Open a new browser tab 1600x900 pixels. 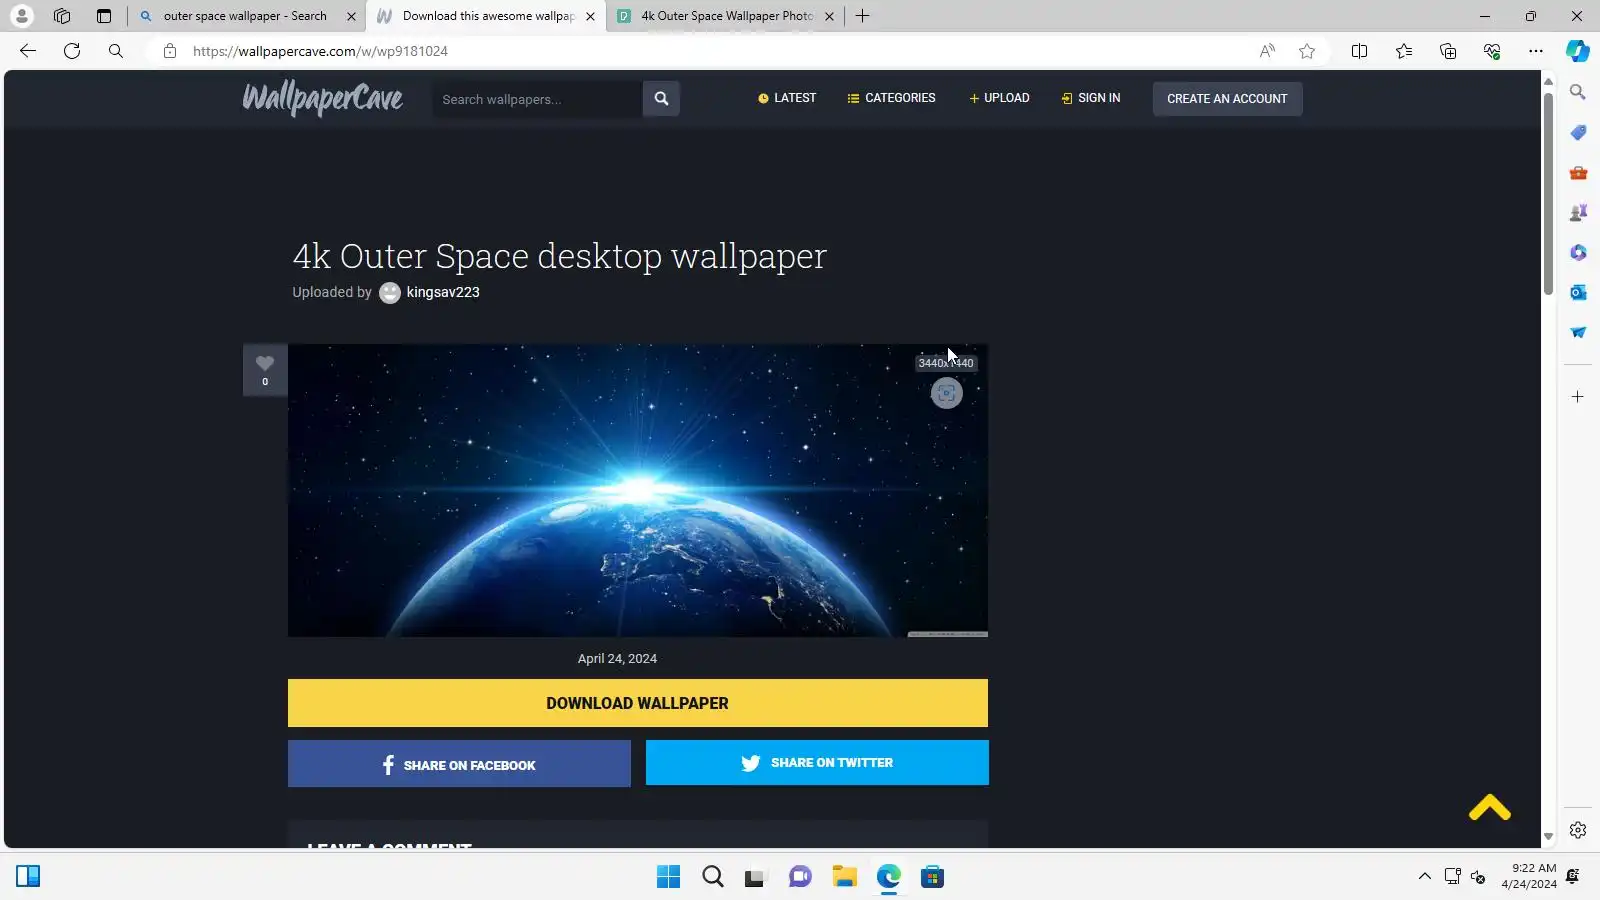coord(862,16)
